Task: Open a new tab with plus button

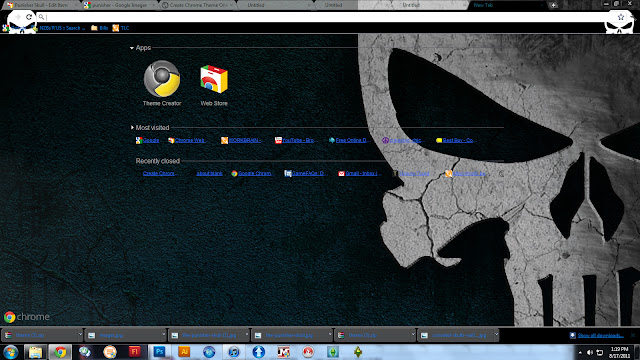Action: pos(553,5)
